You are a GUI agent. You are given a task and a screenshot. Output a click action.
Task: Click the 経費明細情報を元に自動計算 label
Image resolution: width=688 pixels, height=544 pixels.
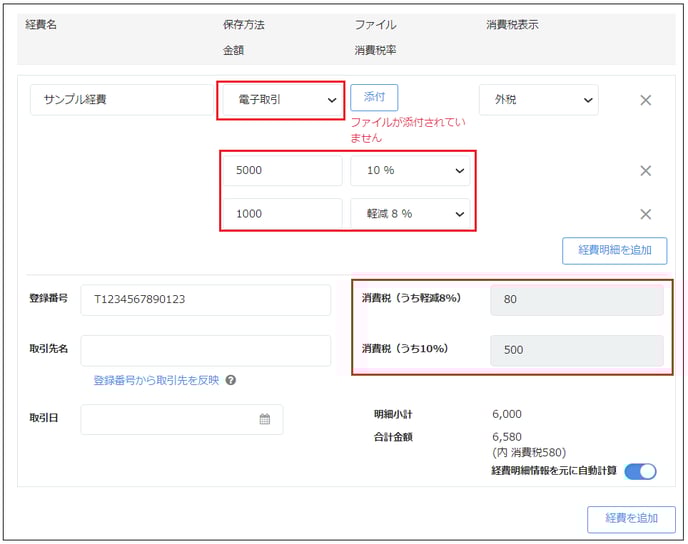pos(554,471)
